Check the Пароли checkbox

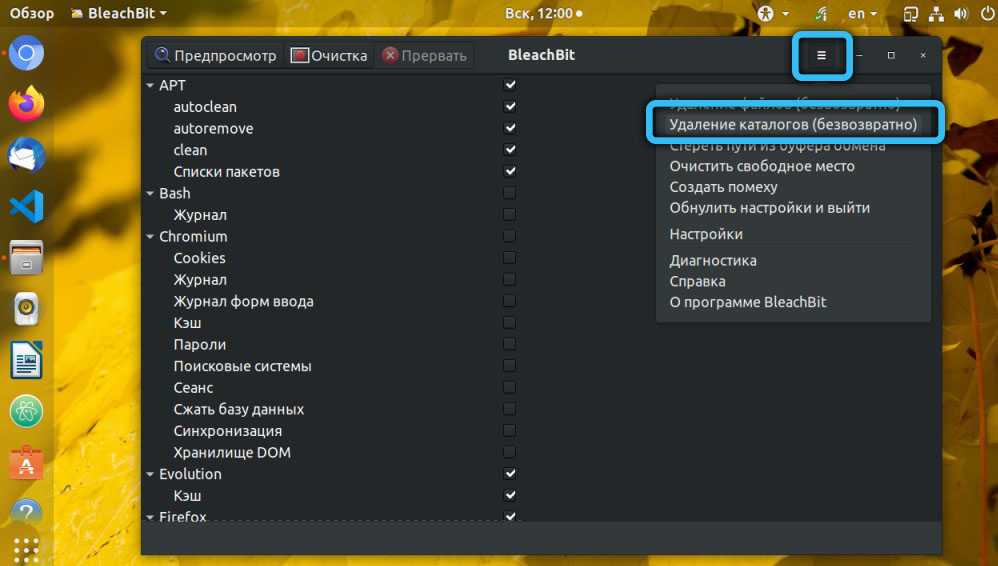coord(510,344)
